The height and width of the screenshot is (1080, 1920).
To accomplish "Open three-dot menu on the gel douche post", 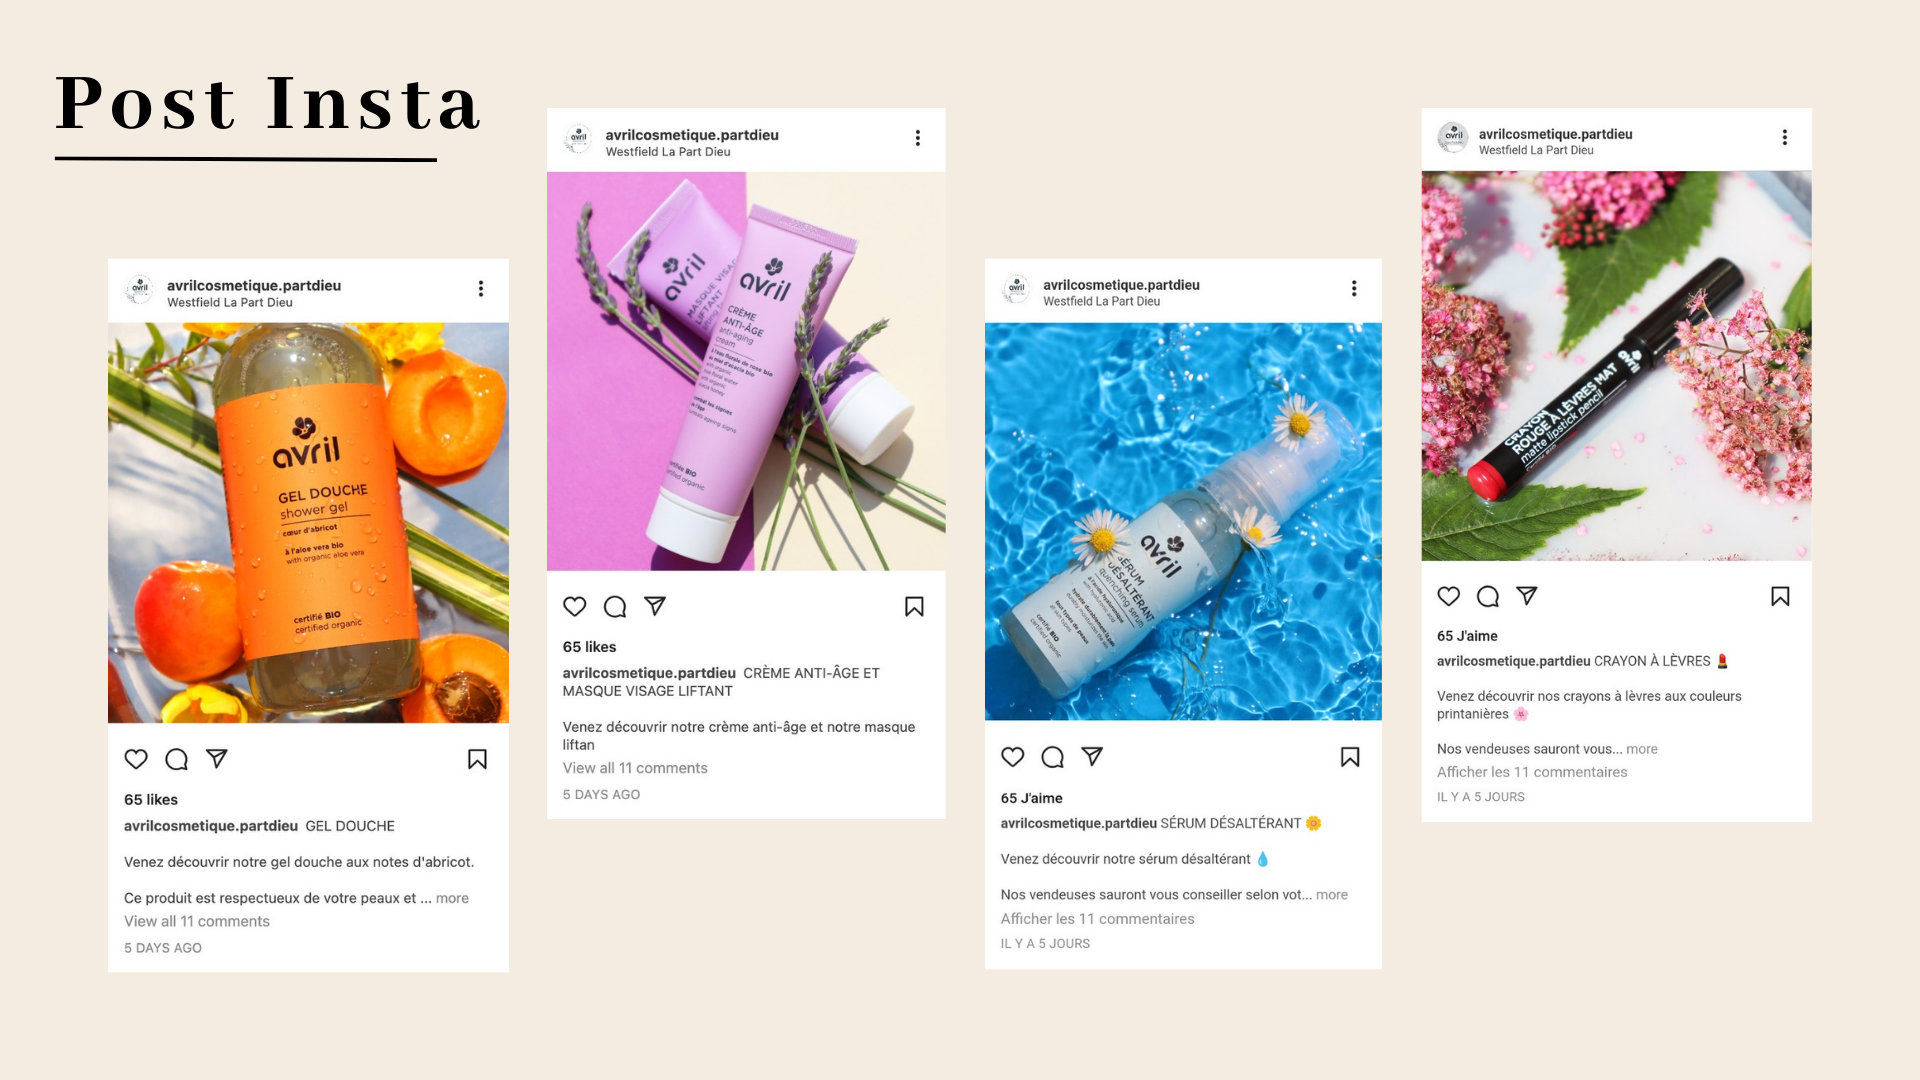I will coord(481,288).
